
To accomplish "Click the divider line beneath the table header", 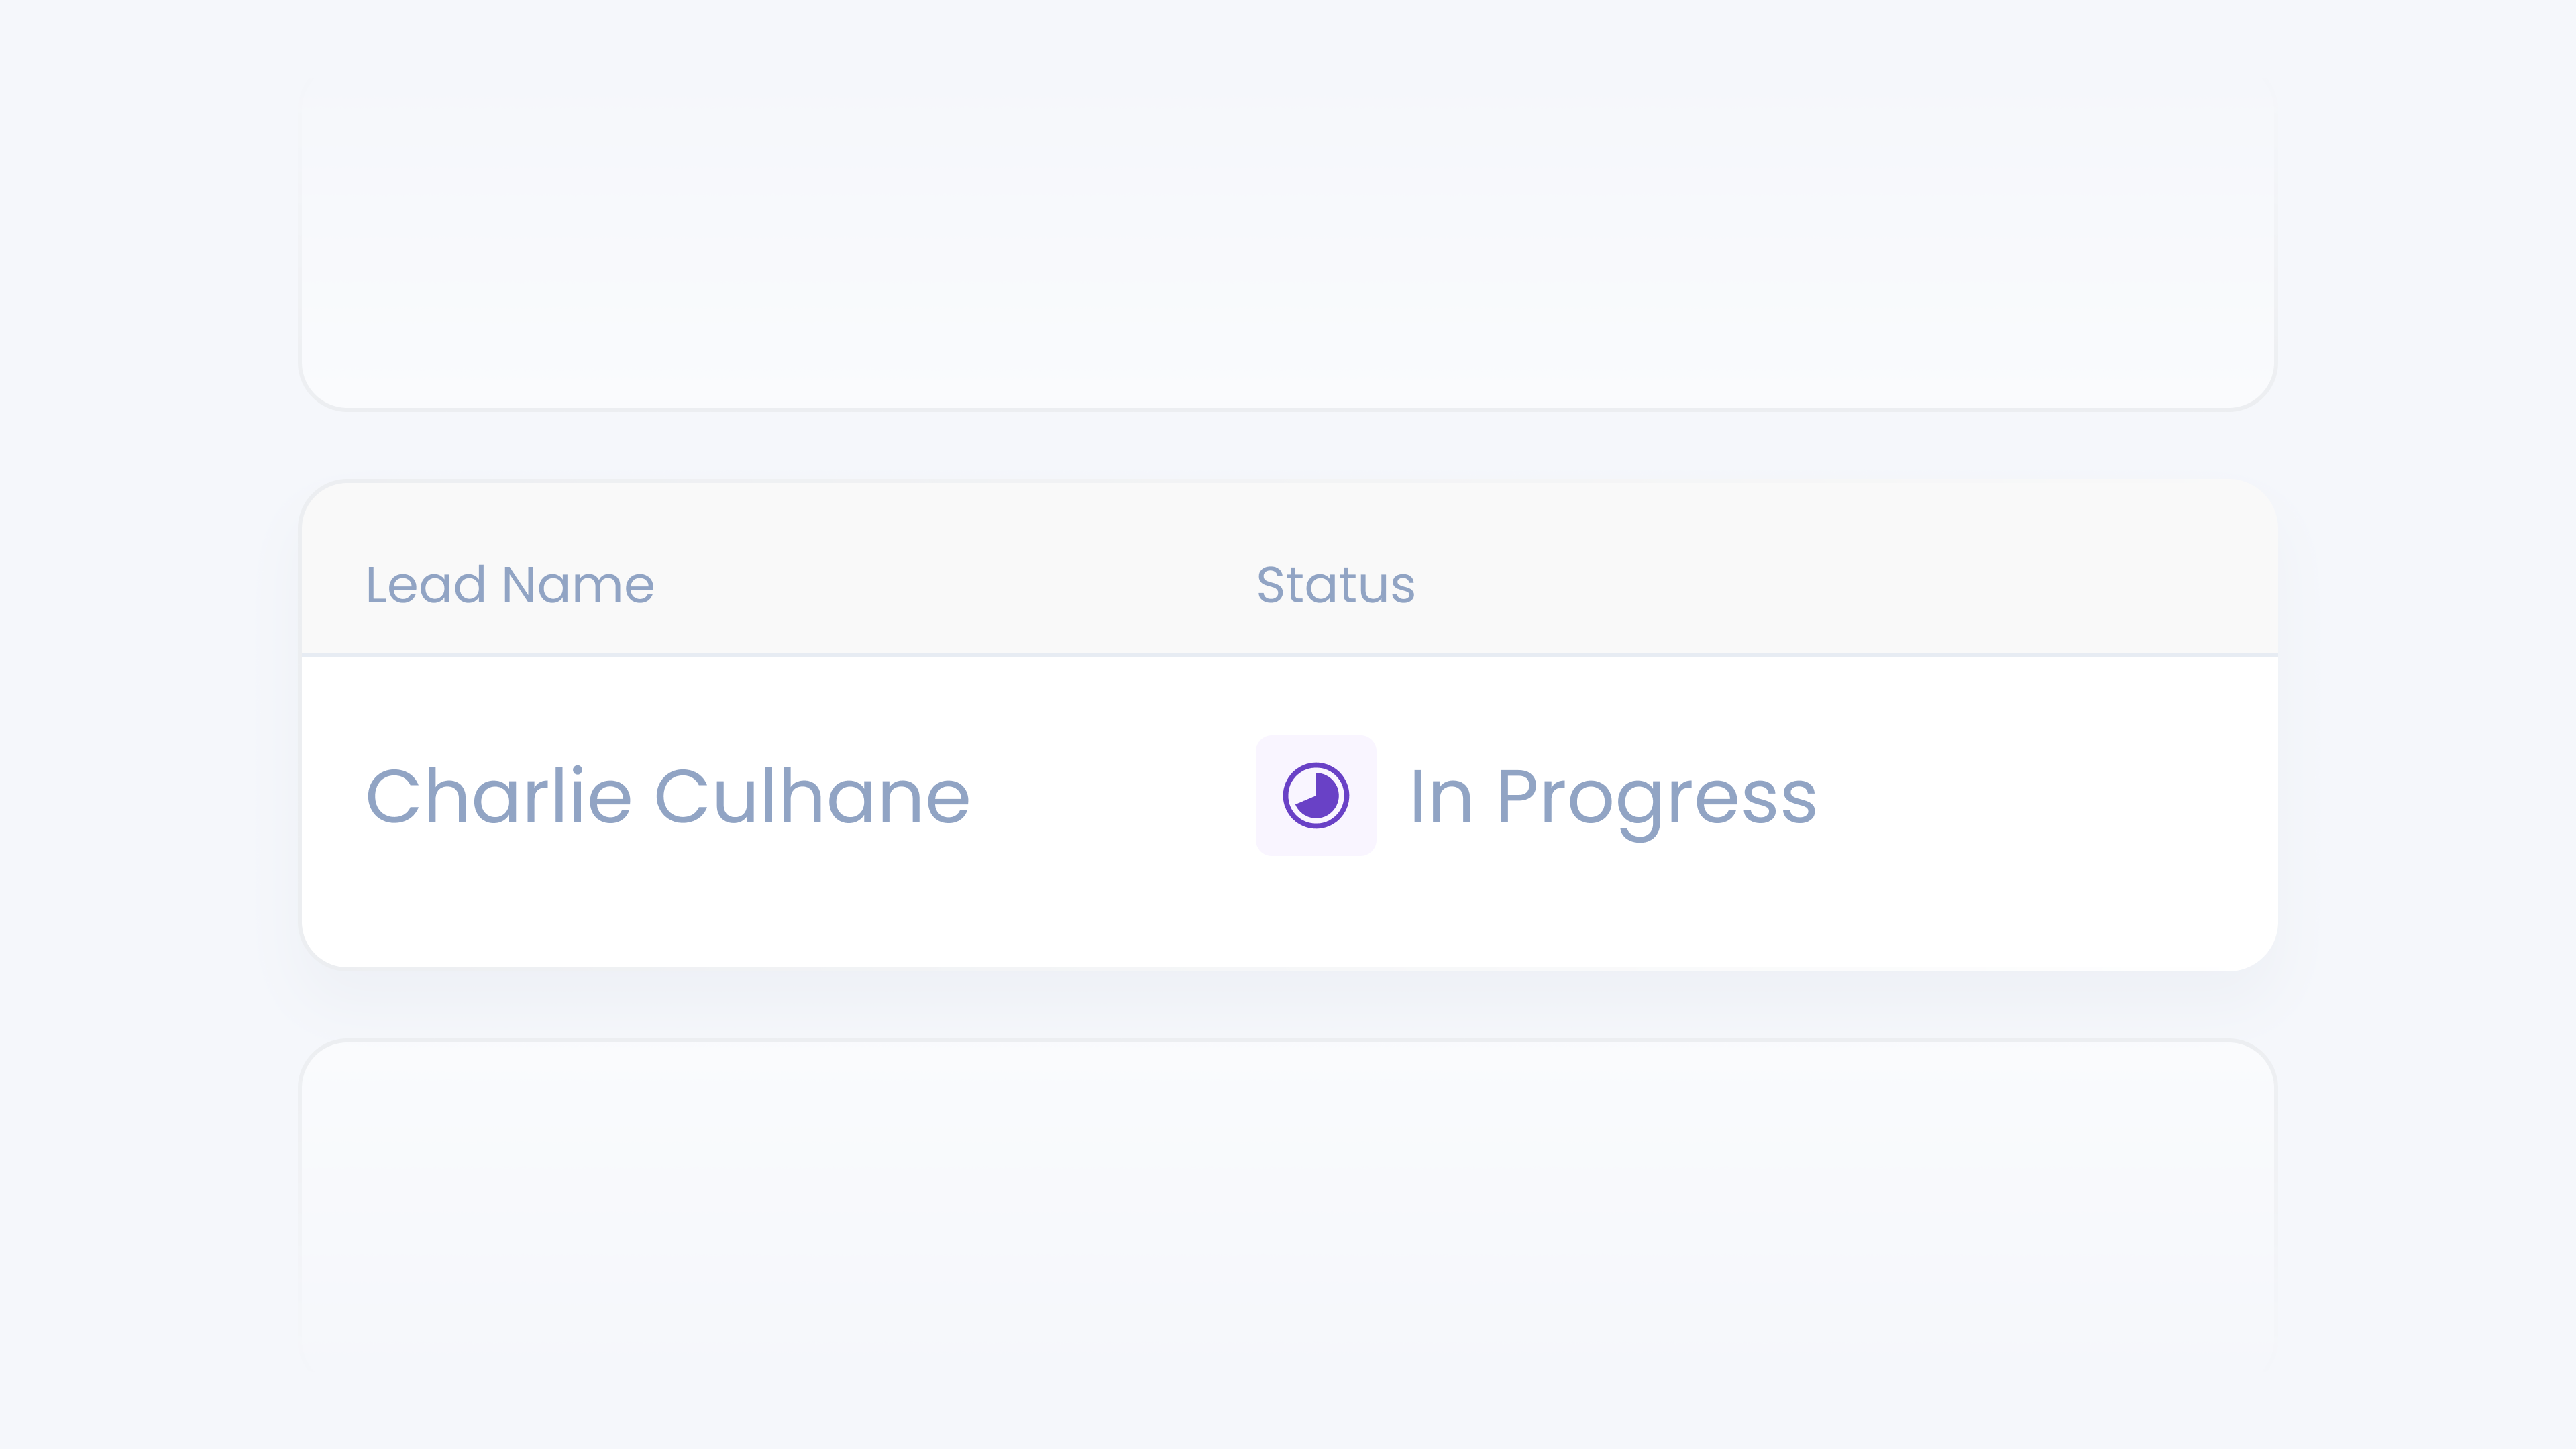I will point(1288,655).
